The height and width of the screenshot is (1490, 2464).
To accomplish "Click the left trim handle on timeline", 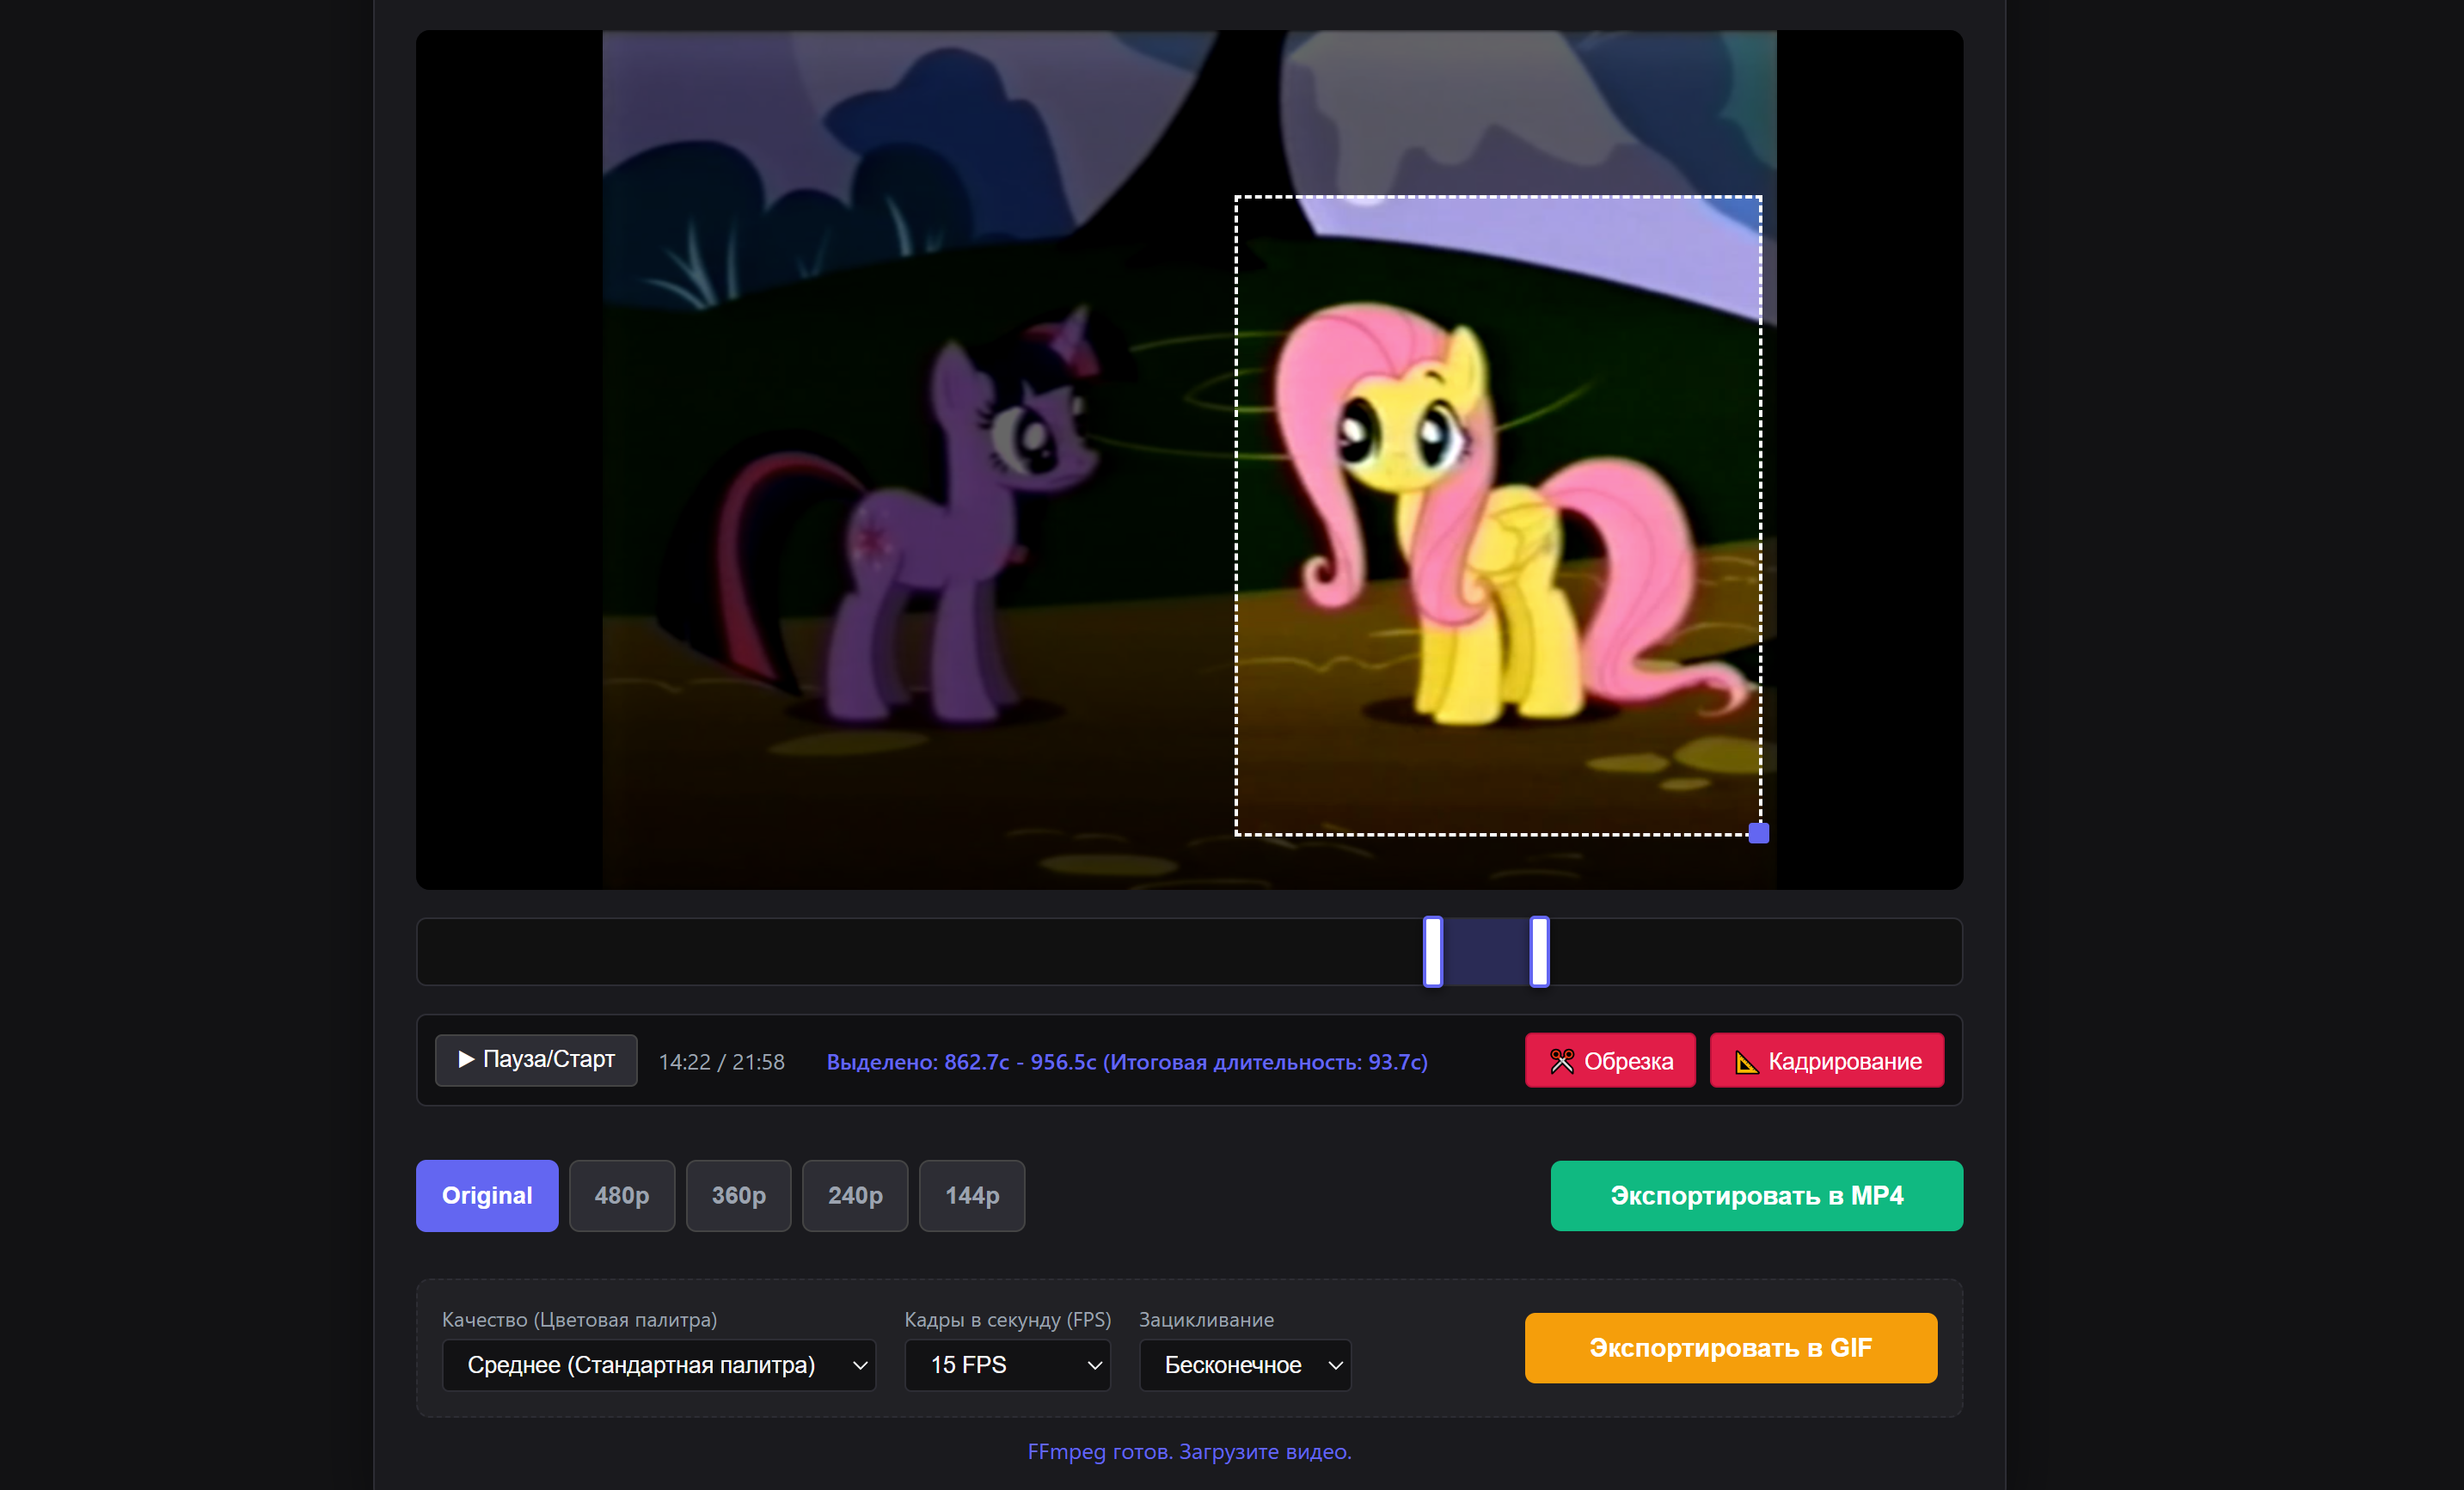I will click(1433, 952).
